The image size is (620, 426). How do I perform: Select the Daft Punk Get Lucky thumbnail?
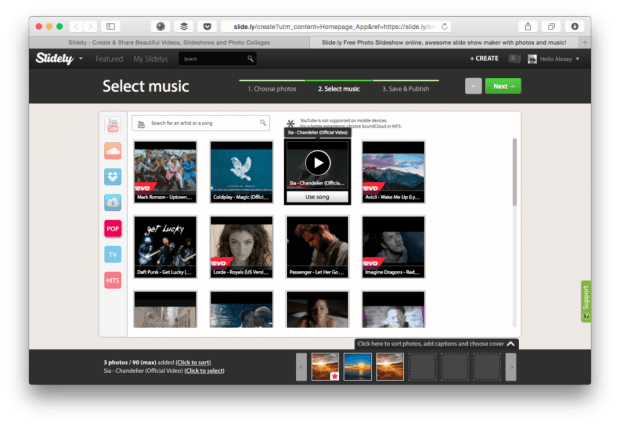click(164, 245)
